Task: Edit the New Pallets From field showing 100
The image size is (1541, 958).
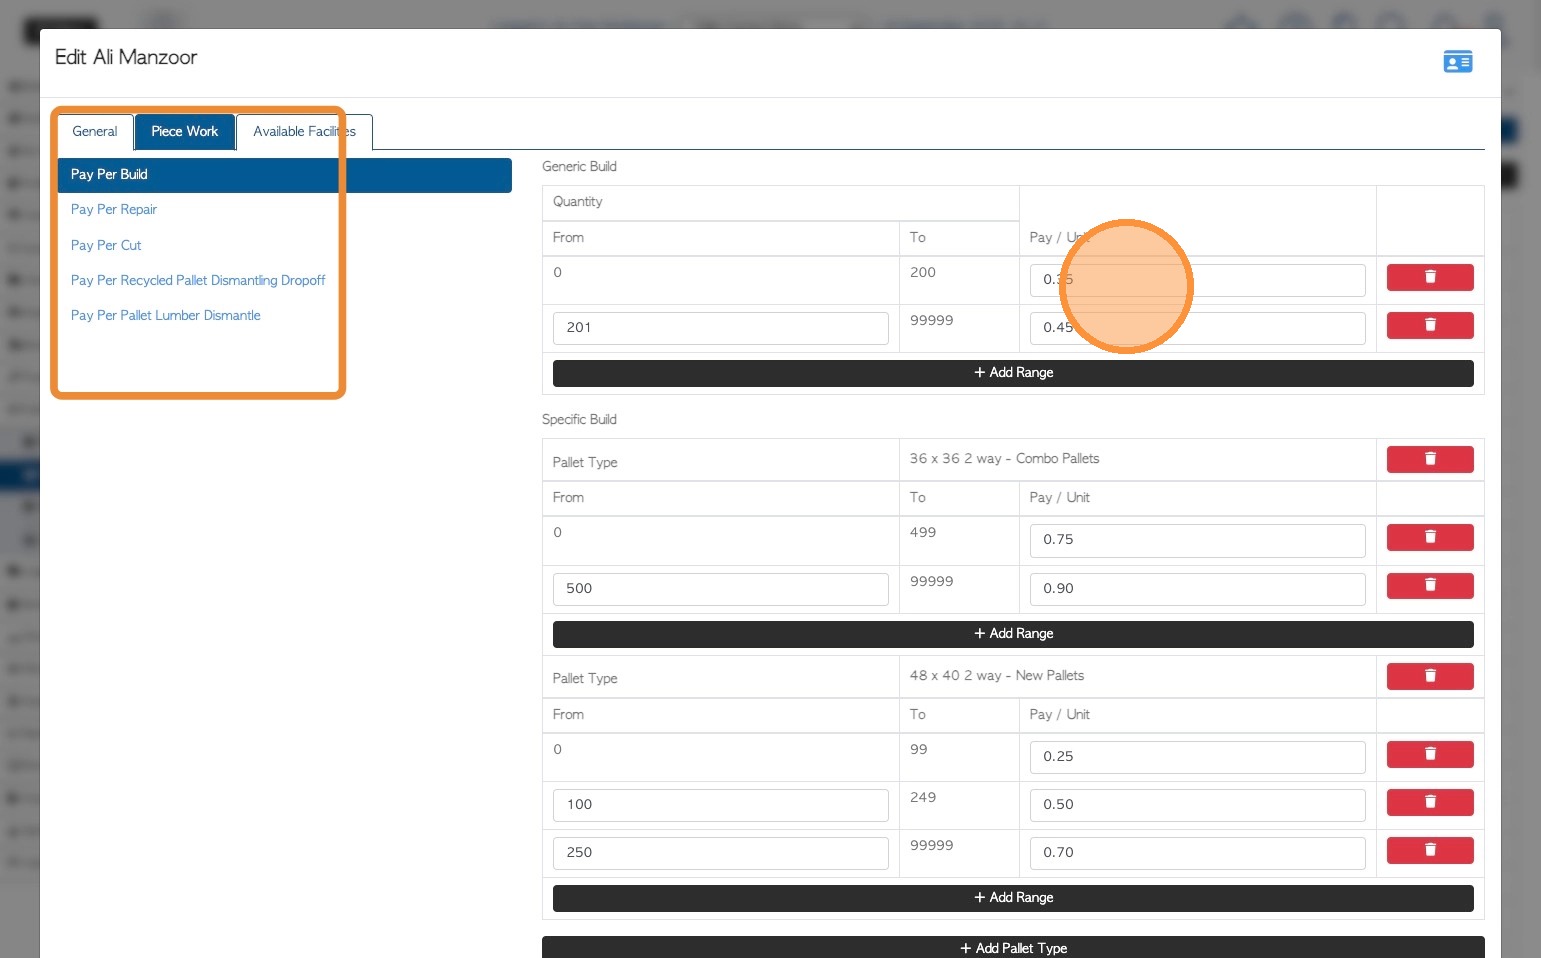Action: pyautogui.click(x=721, y=805)
